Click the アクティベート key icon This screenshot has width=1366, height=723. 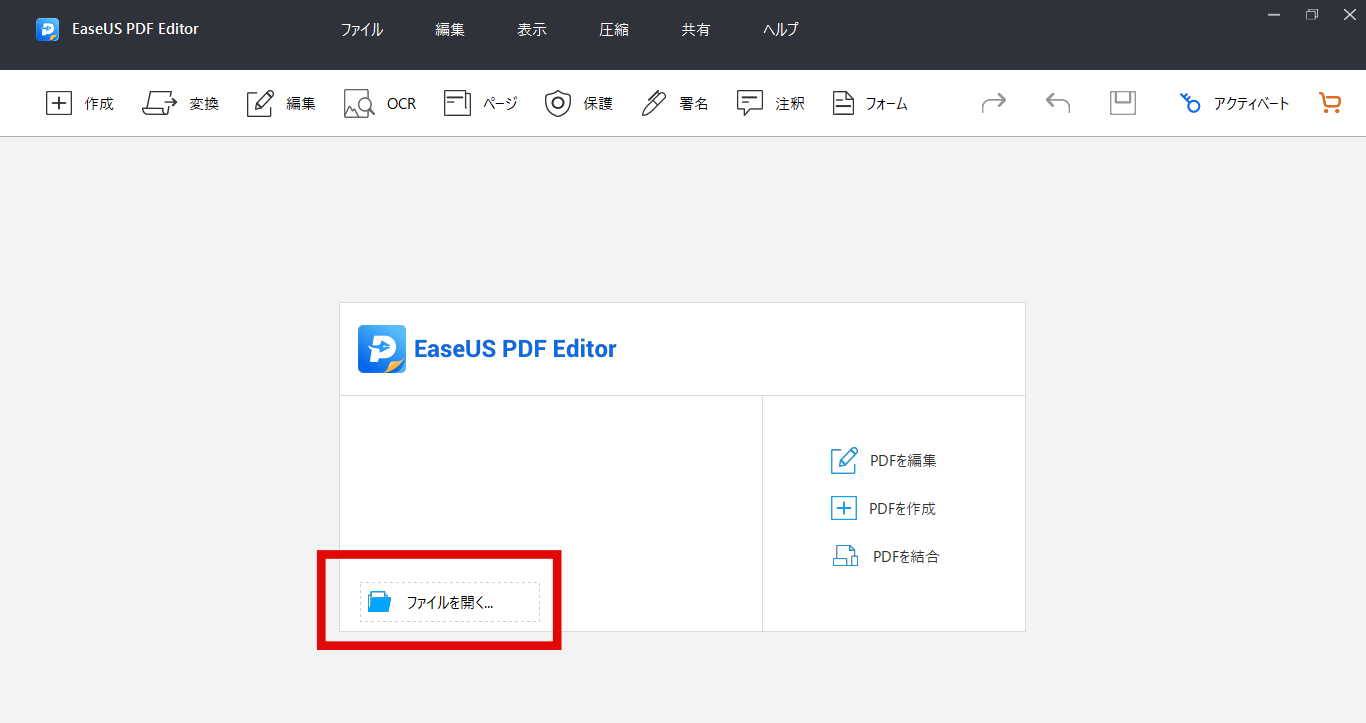(1190, 103)
